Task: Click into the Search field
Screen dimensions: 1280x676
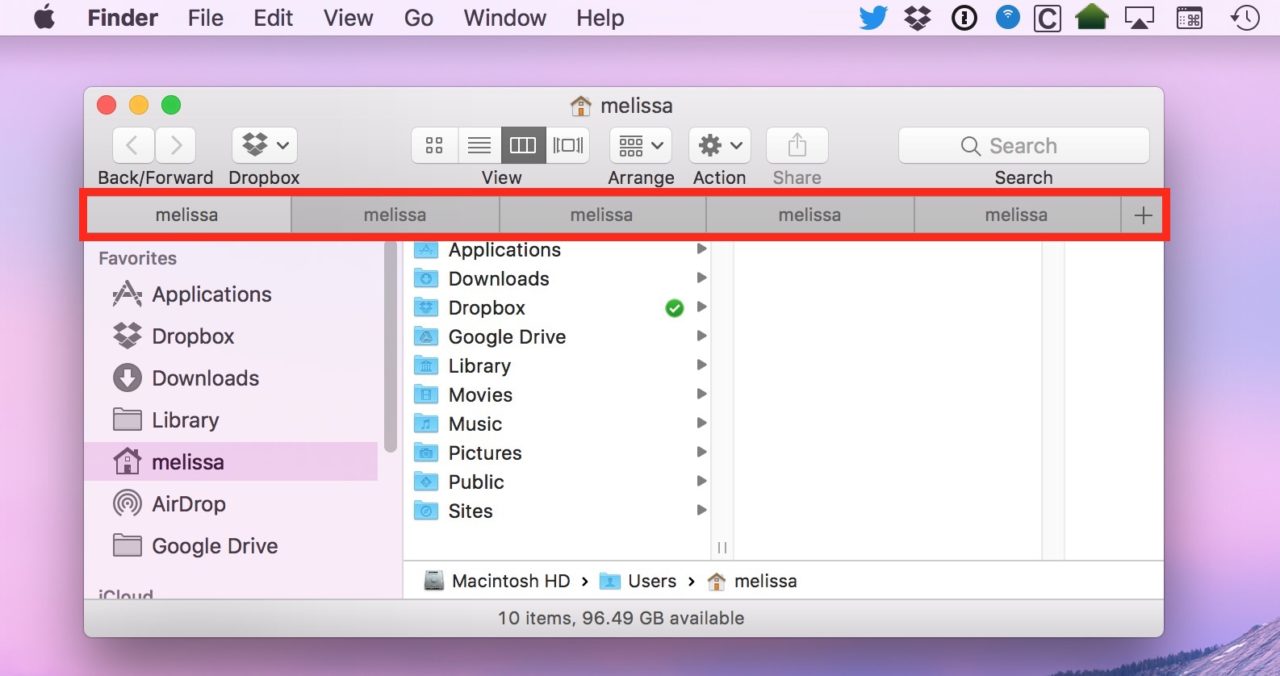Action: pos(1023,145)
